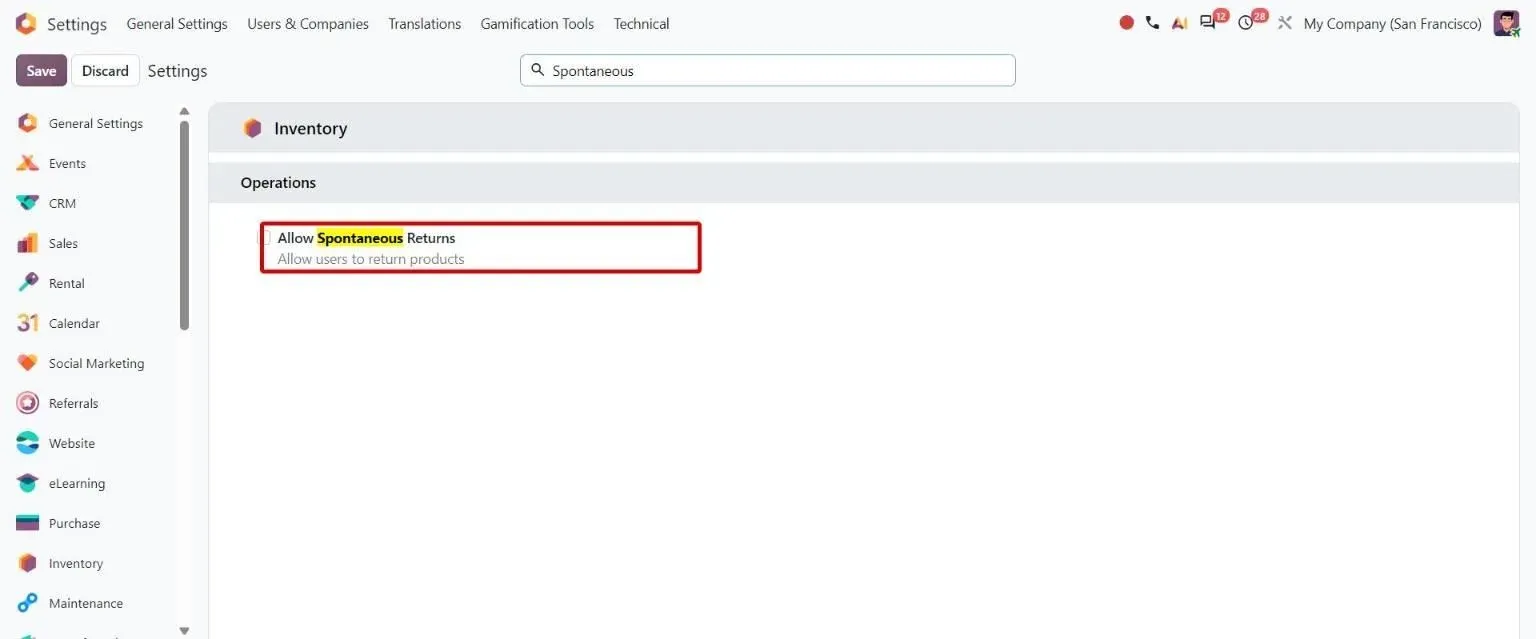Open the debug tools wrench icon
The height and width of the screenshot is (639, 1536).
click(x=1285, y=23)
